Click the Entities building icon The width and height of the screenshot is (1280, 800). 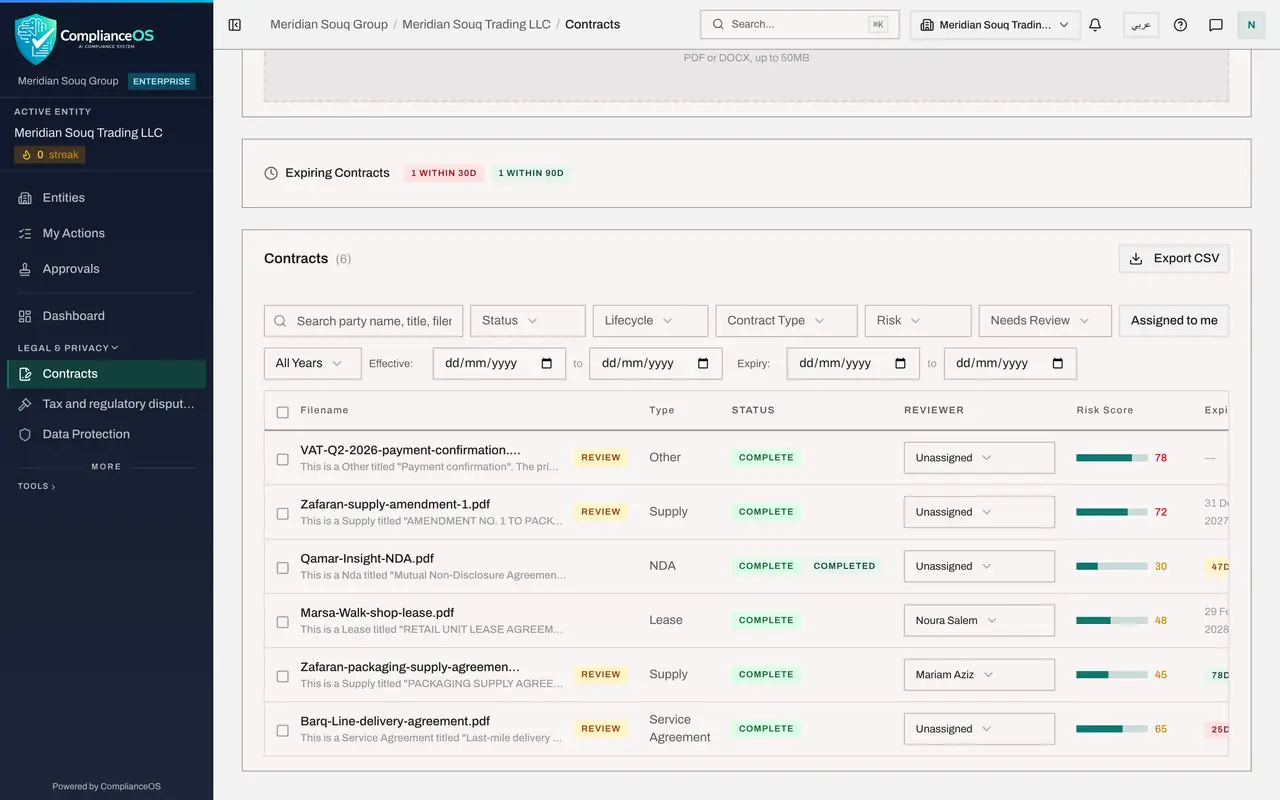point(25,198)
